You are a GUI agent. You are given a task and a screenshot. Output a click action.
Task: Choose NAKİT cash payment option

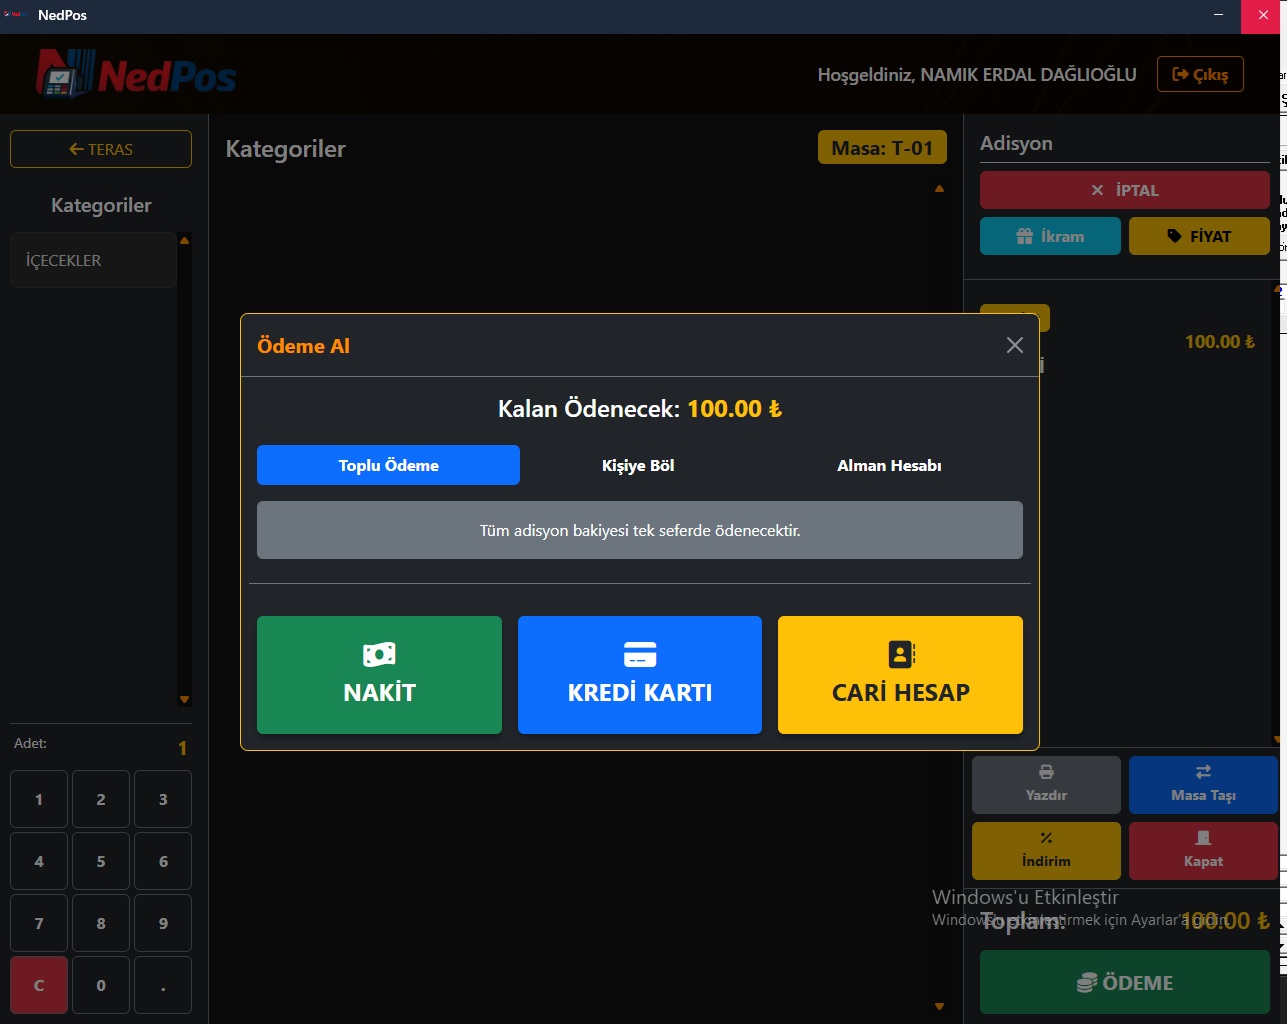click(379, 675)
